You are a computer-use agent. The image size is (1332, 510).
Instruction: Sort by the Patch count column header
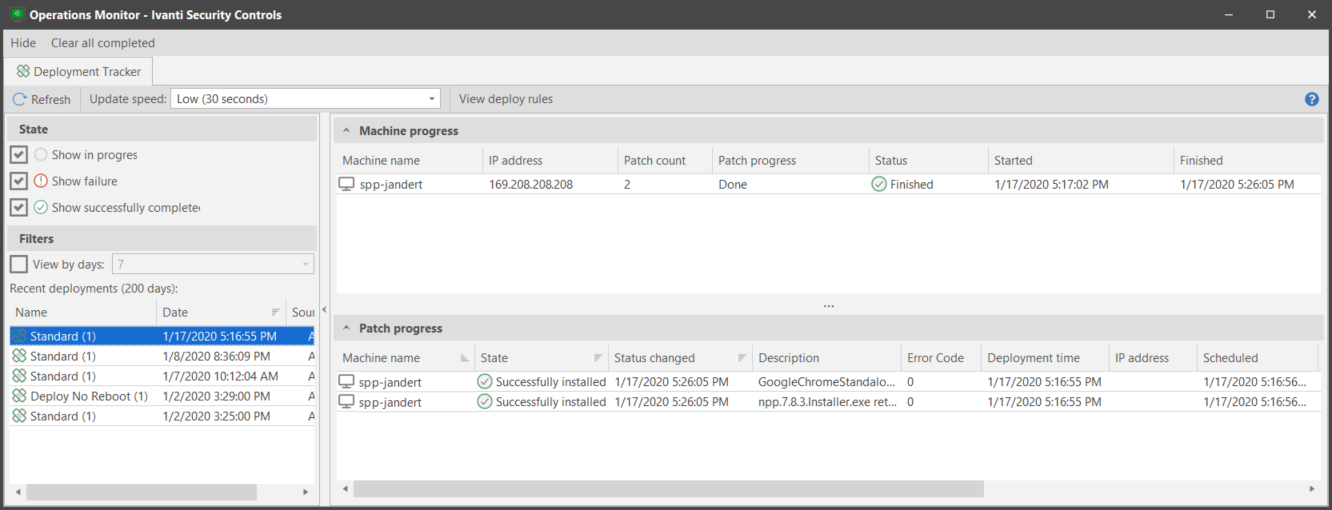pos(663,160)
